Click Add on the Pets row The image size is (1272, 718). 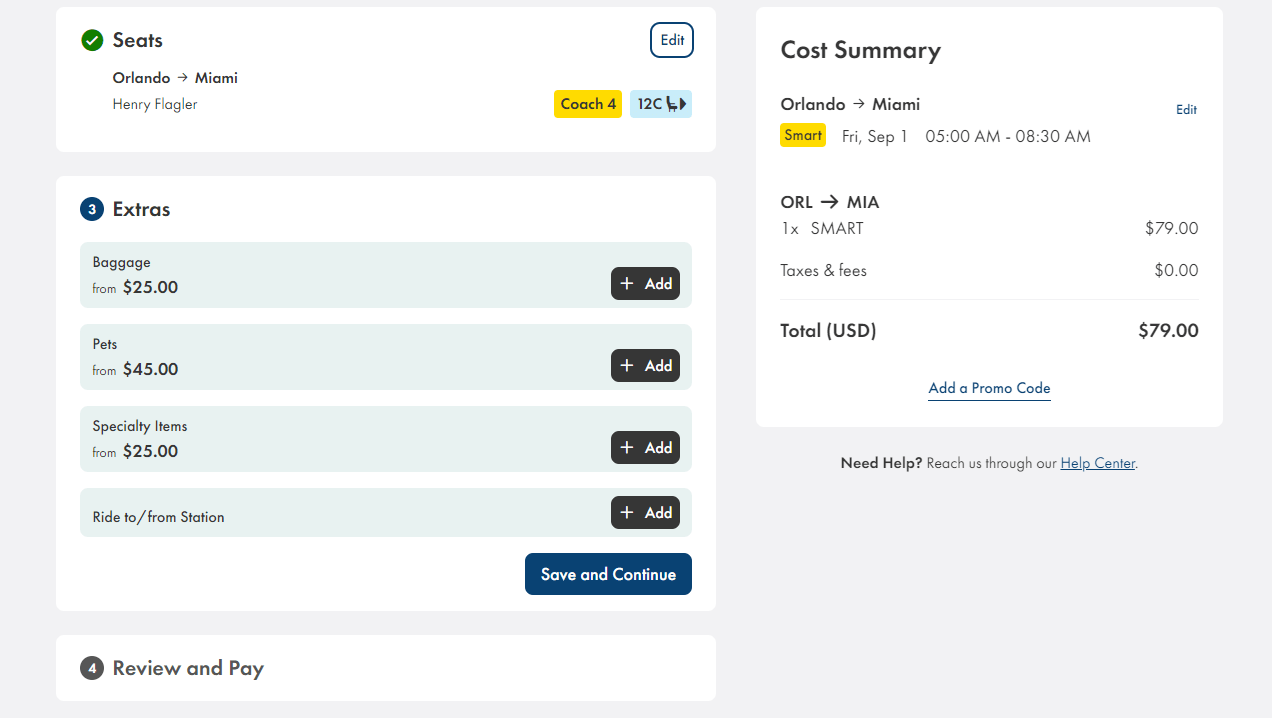click(645, 365)
